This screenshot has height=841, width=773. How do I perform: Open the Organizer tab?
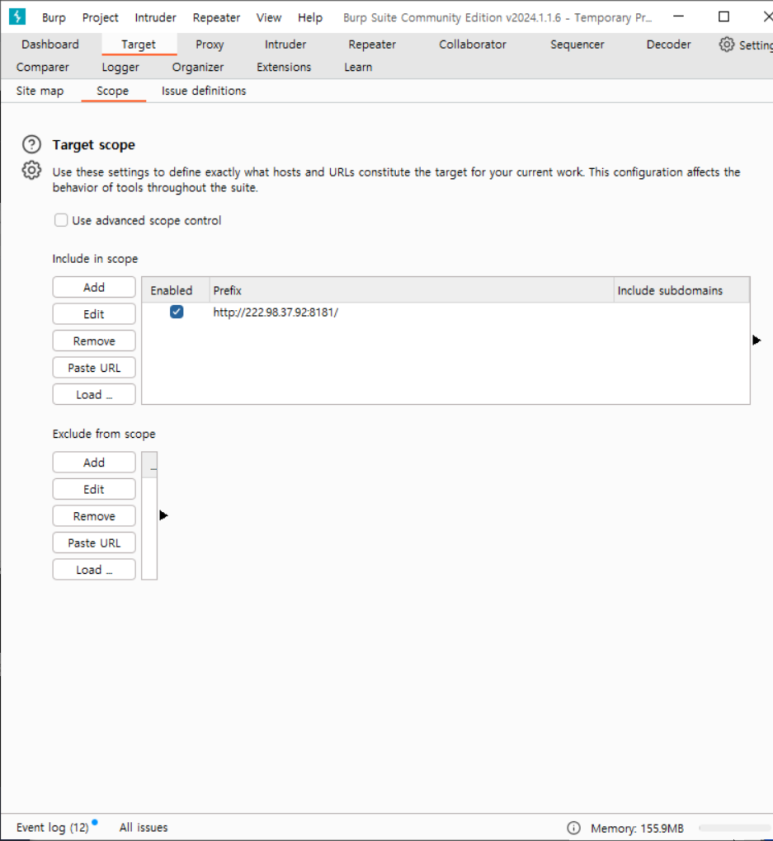tap(197, 67)
